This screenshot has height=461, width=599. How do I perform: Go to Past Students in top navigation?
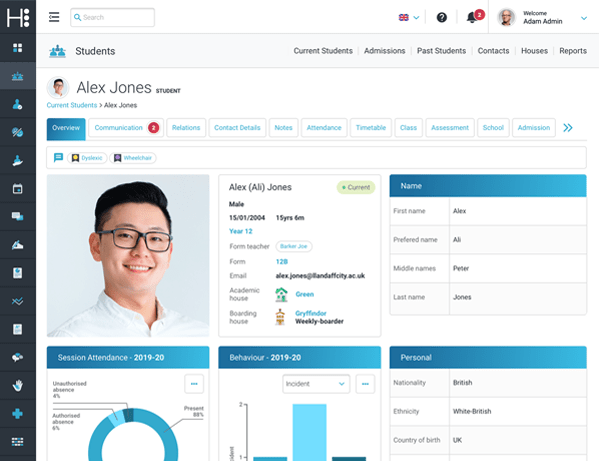442,51
